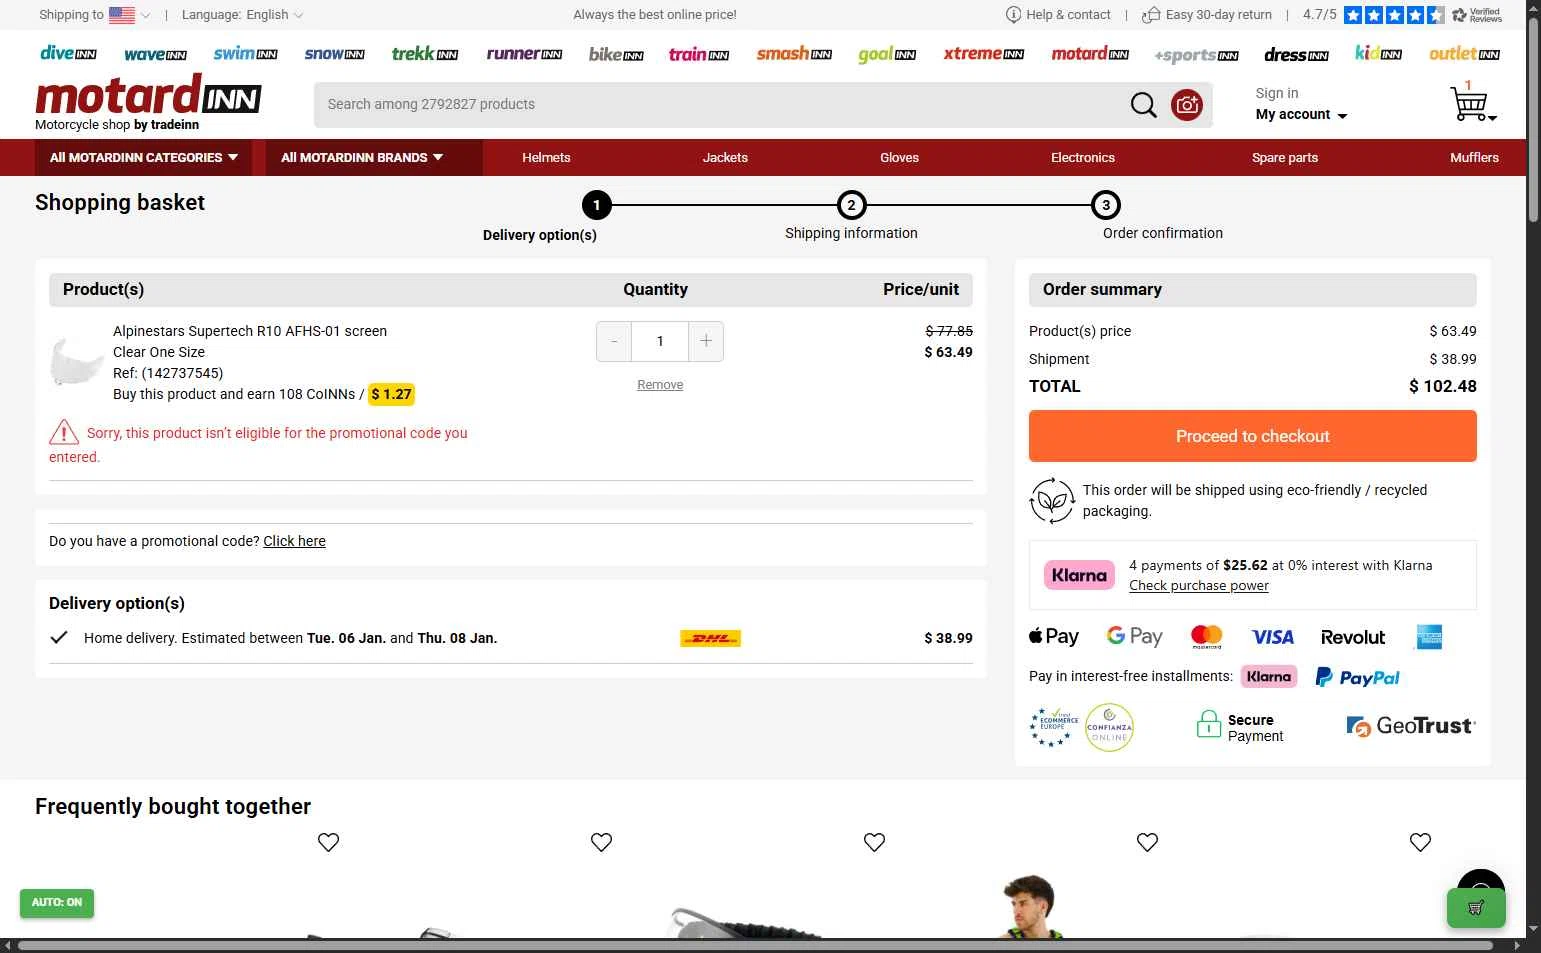1541x953 pixels.
Task: Open the xtremeinn store logo link
Action: [x=983, y=54]
